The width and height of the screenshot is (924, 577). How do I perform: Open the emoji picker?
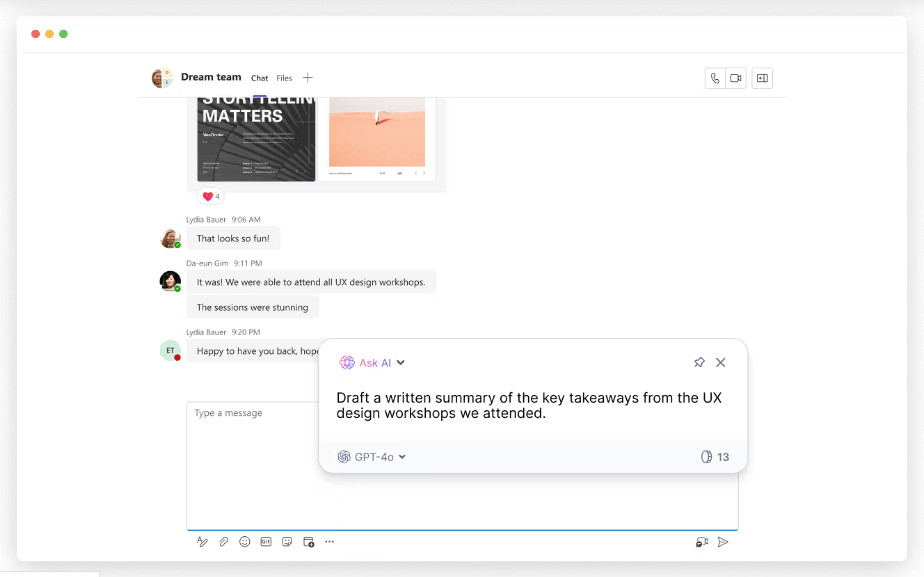point(245,542)
